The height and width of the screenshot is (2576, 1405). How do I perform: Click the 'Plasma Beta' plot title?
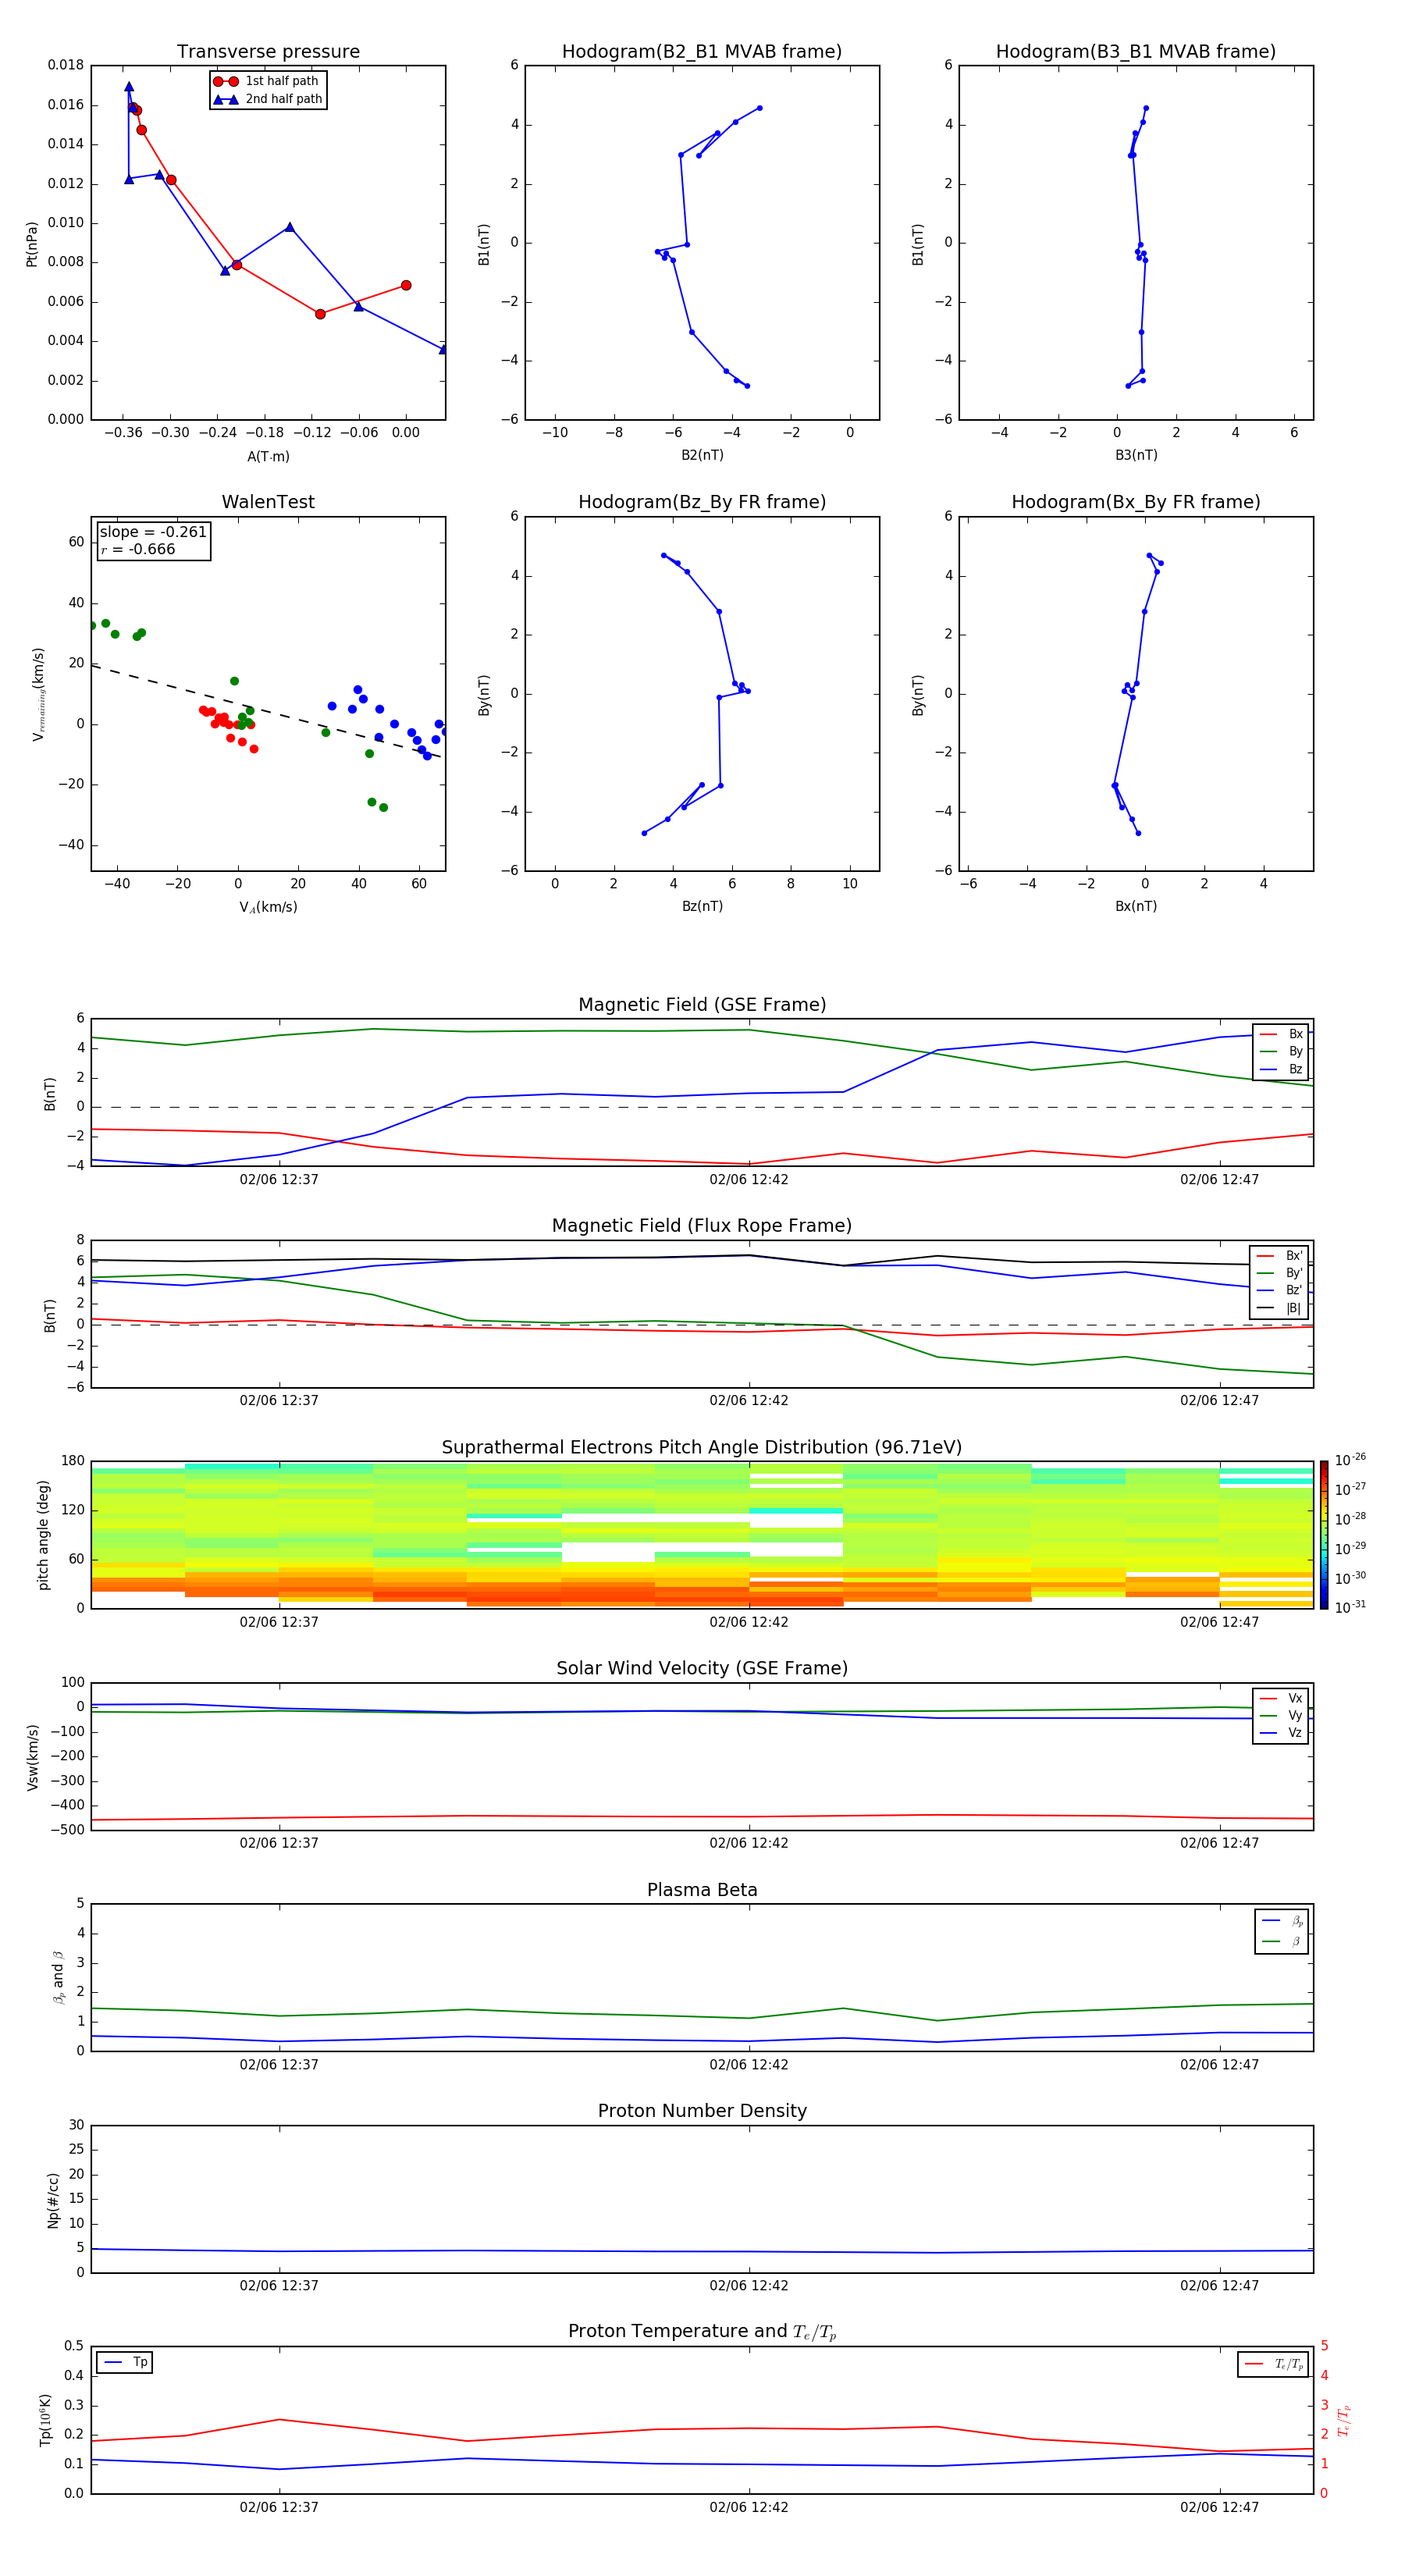[x=702, y=1891]
